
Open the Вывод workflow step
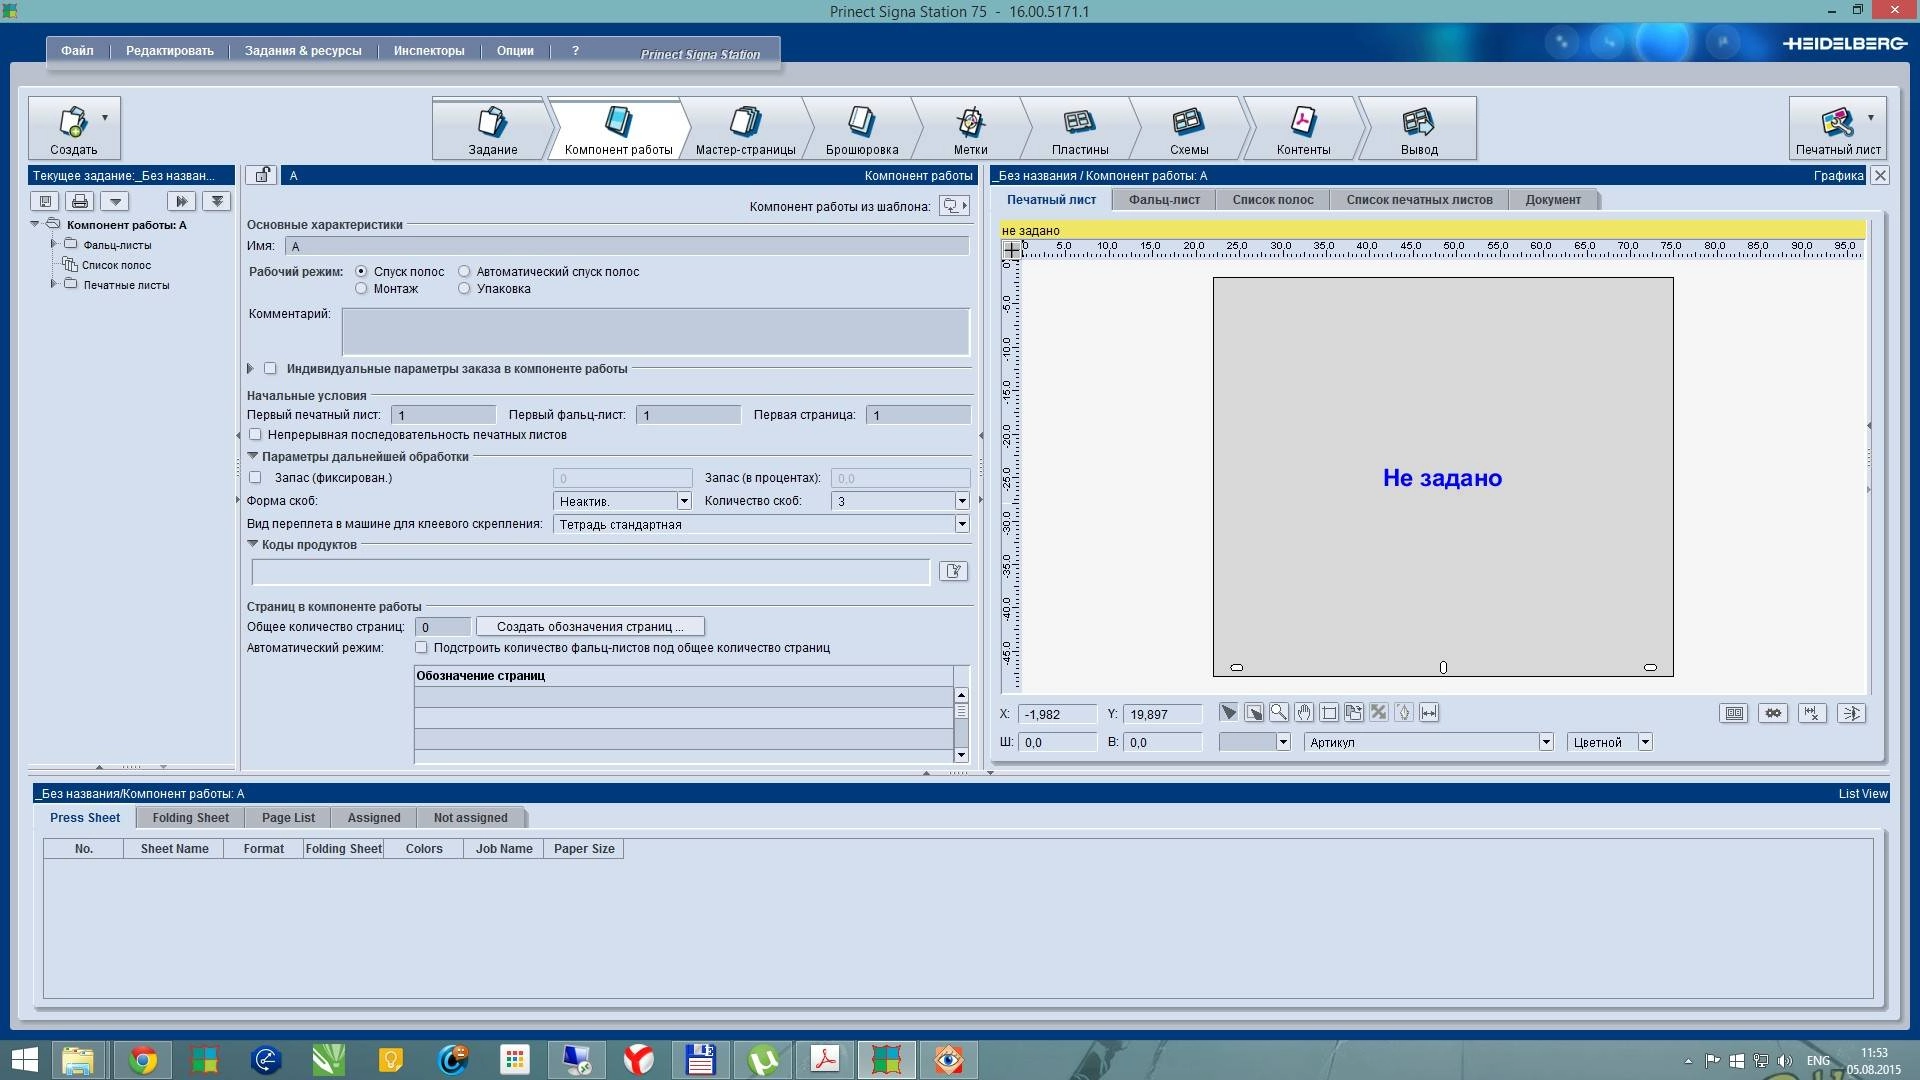point(1419,129)
